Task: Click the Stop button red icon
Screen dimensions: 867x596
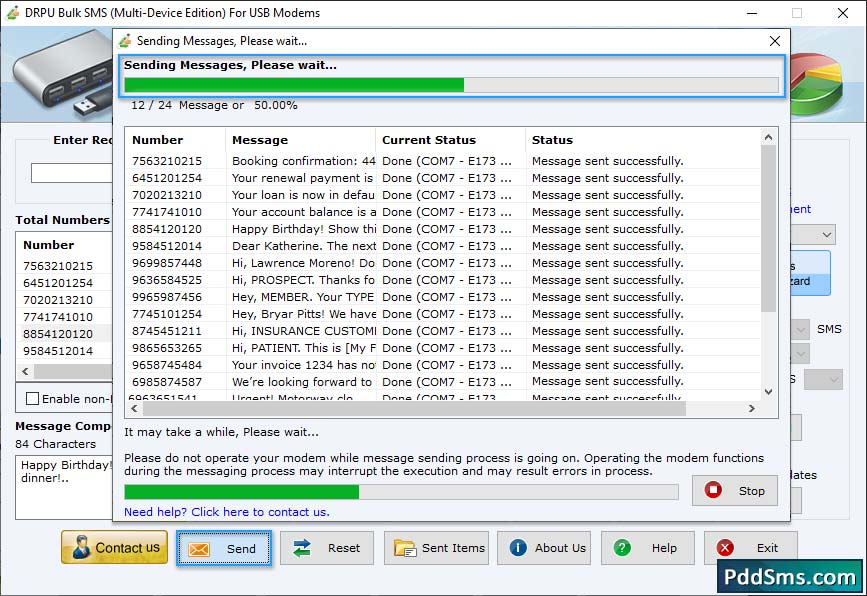Action: [x=713, y=490]
